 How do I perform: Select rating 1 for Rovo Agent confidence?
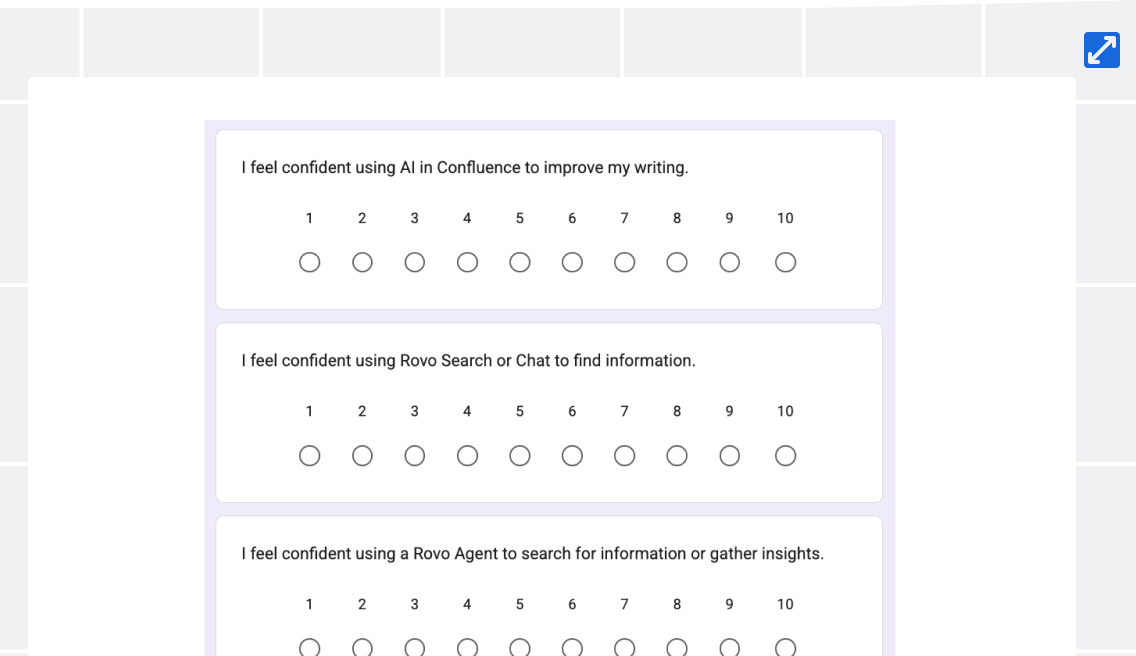tap(309, 647)
